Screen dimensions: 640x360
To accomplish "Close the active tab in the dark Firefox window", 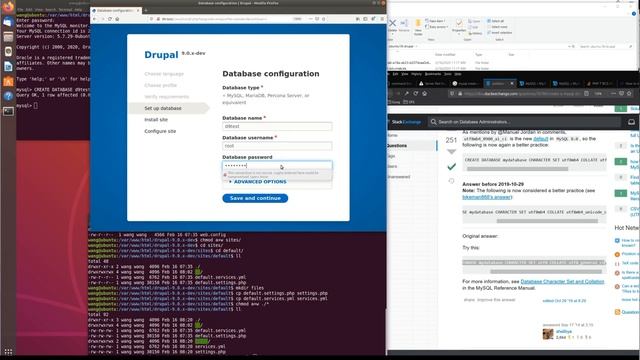I will [512, 83].
